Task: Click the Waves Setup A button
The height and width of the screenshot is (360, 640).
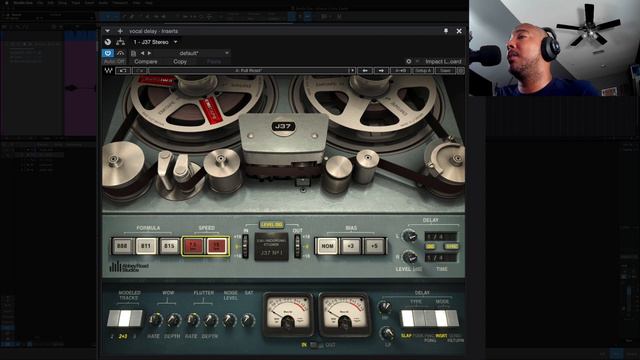Action: [x=423, y=71]
